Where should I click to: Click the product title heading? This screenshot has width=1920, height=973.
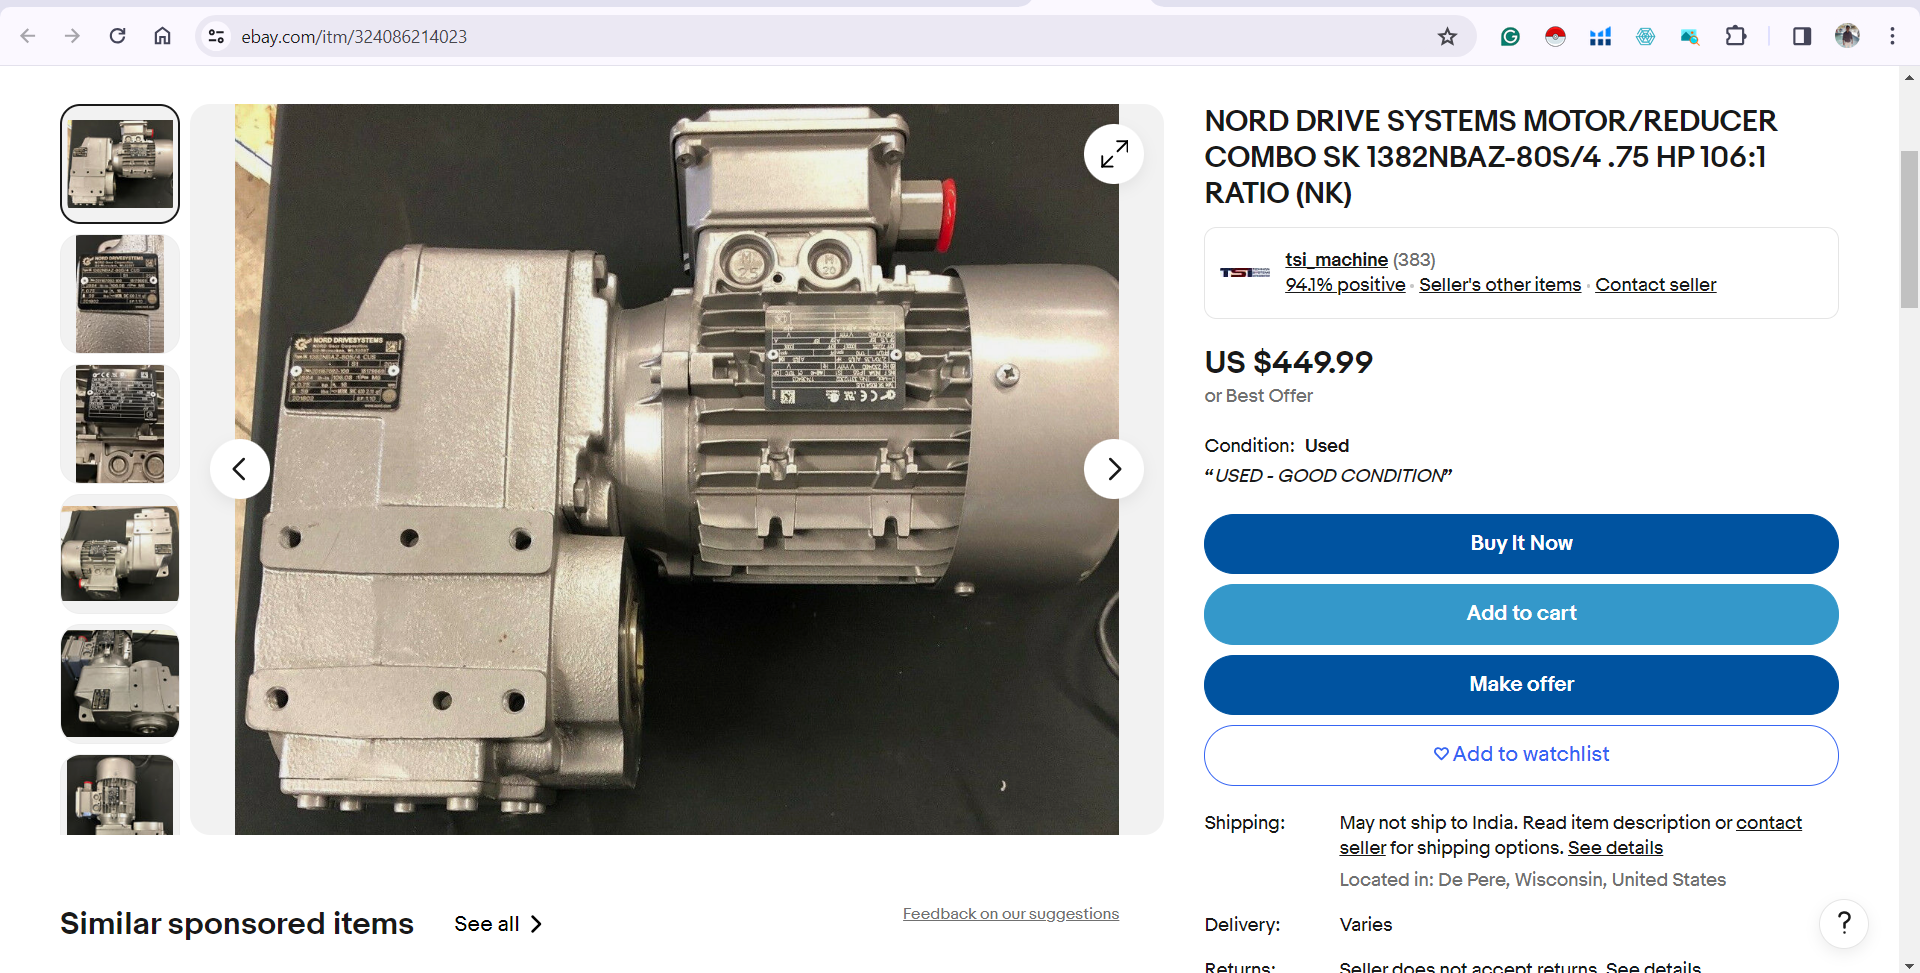(x=1490, y=157)
